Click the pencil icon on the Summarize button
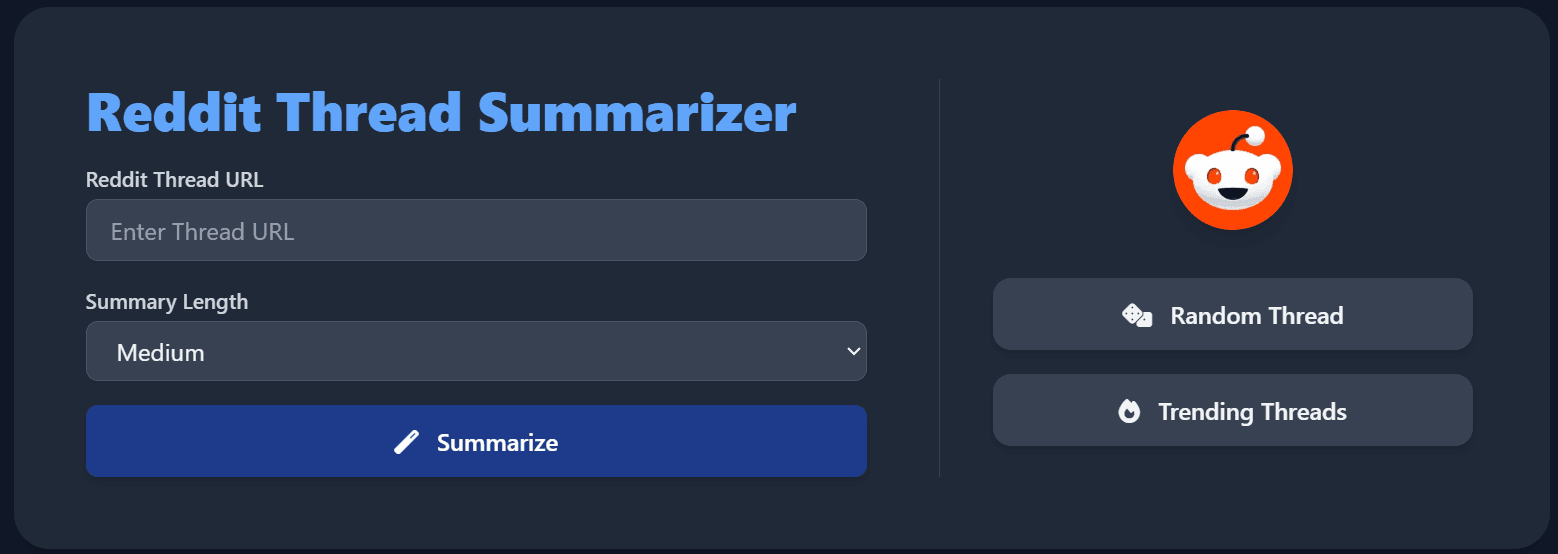Viewport: 1558px width, 554px height. [x=406, y=442]
